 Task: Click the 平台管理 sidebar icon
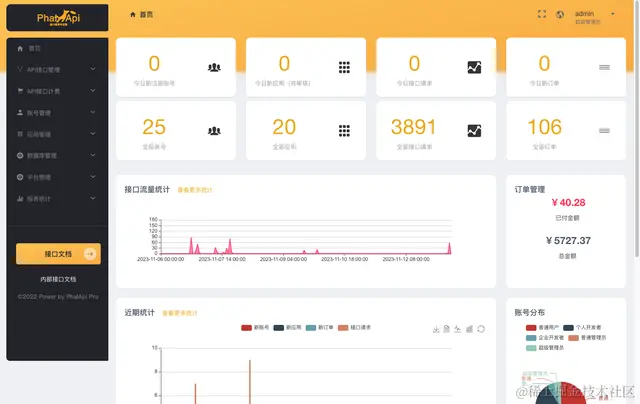[x=20, y=177]
